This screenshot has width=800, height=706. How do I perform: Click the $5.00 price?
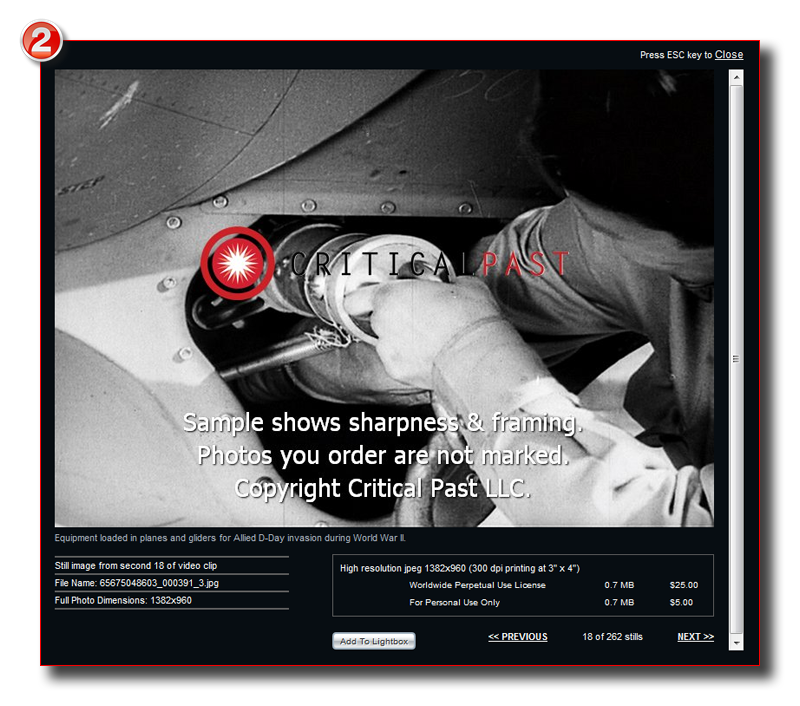click(681, 602)
